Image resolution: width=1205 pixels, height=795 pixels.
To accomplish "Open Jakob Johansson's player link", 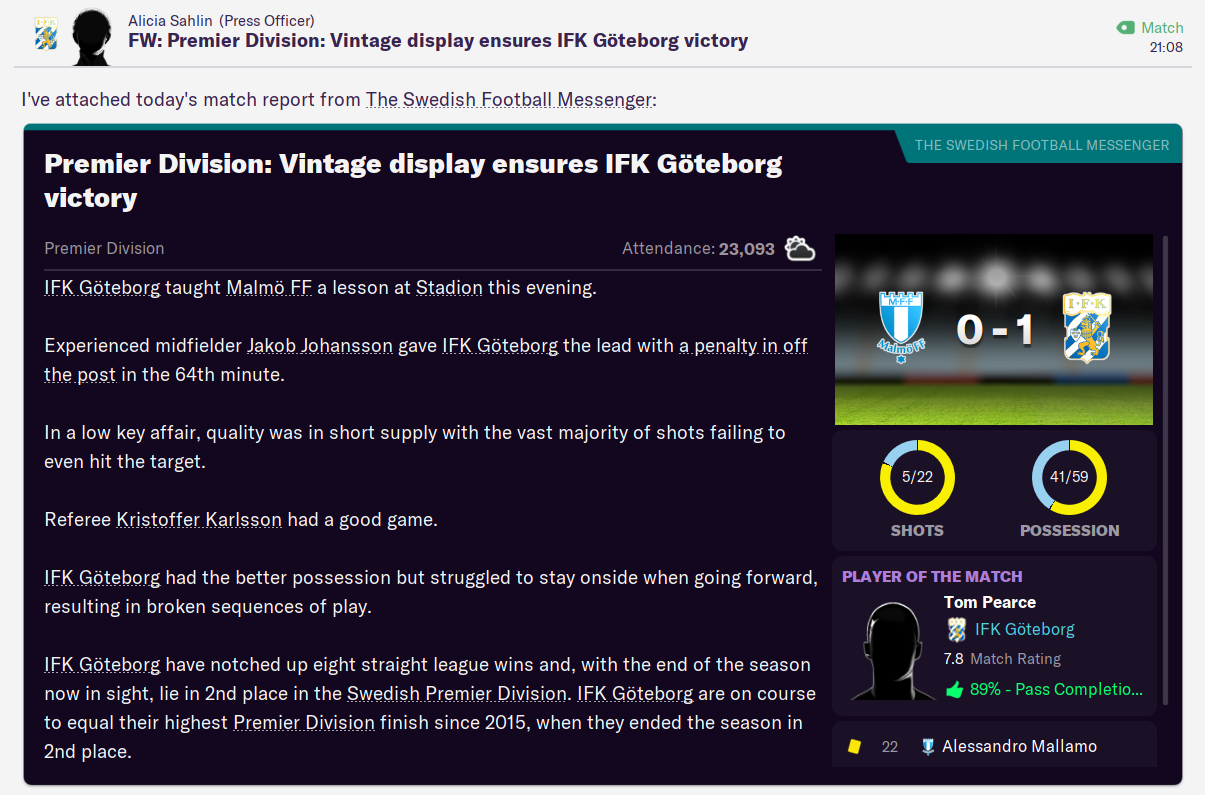I will click(x=320, y=346).
